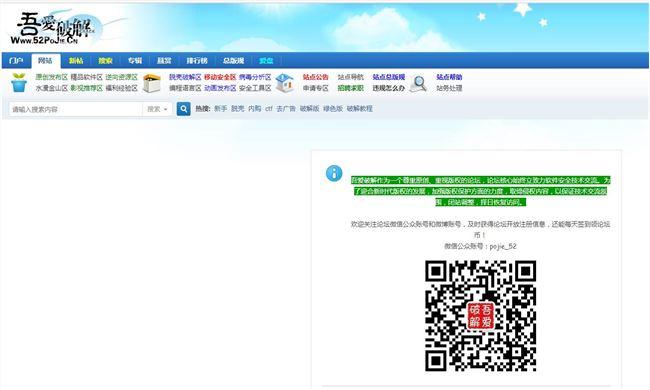This screenshot has height=390, width=650.
Task: Click hot search keyword 内购
Action: coord(255,109)
